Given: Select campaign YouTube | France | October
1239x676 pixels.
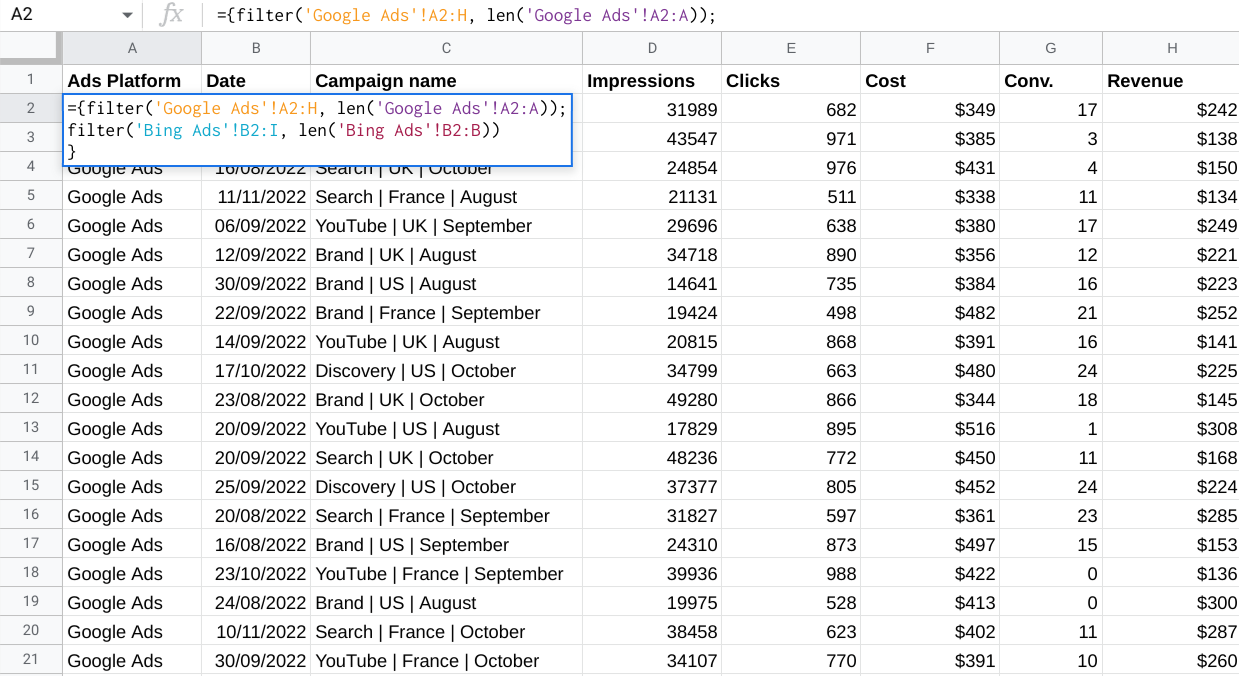Looking at the screenshot, I should click(446, 661).
